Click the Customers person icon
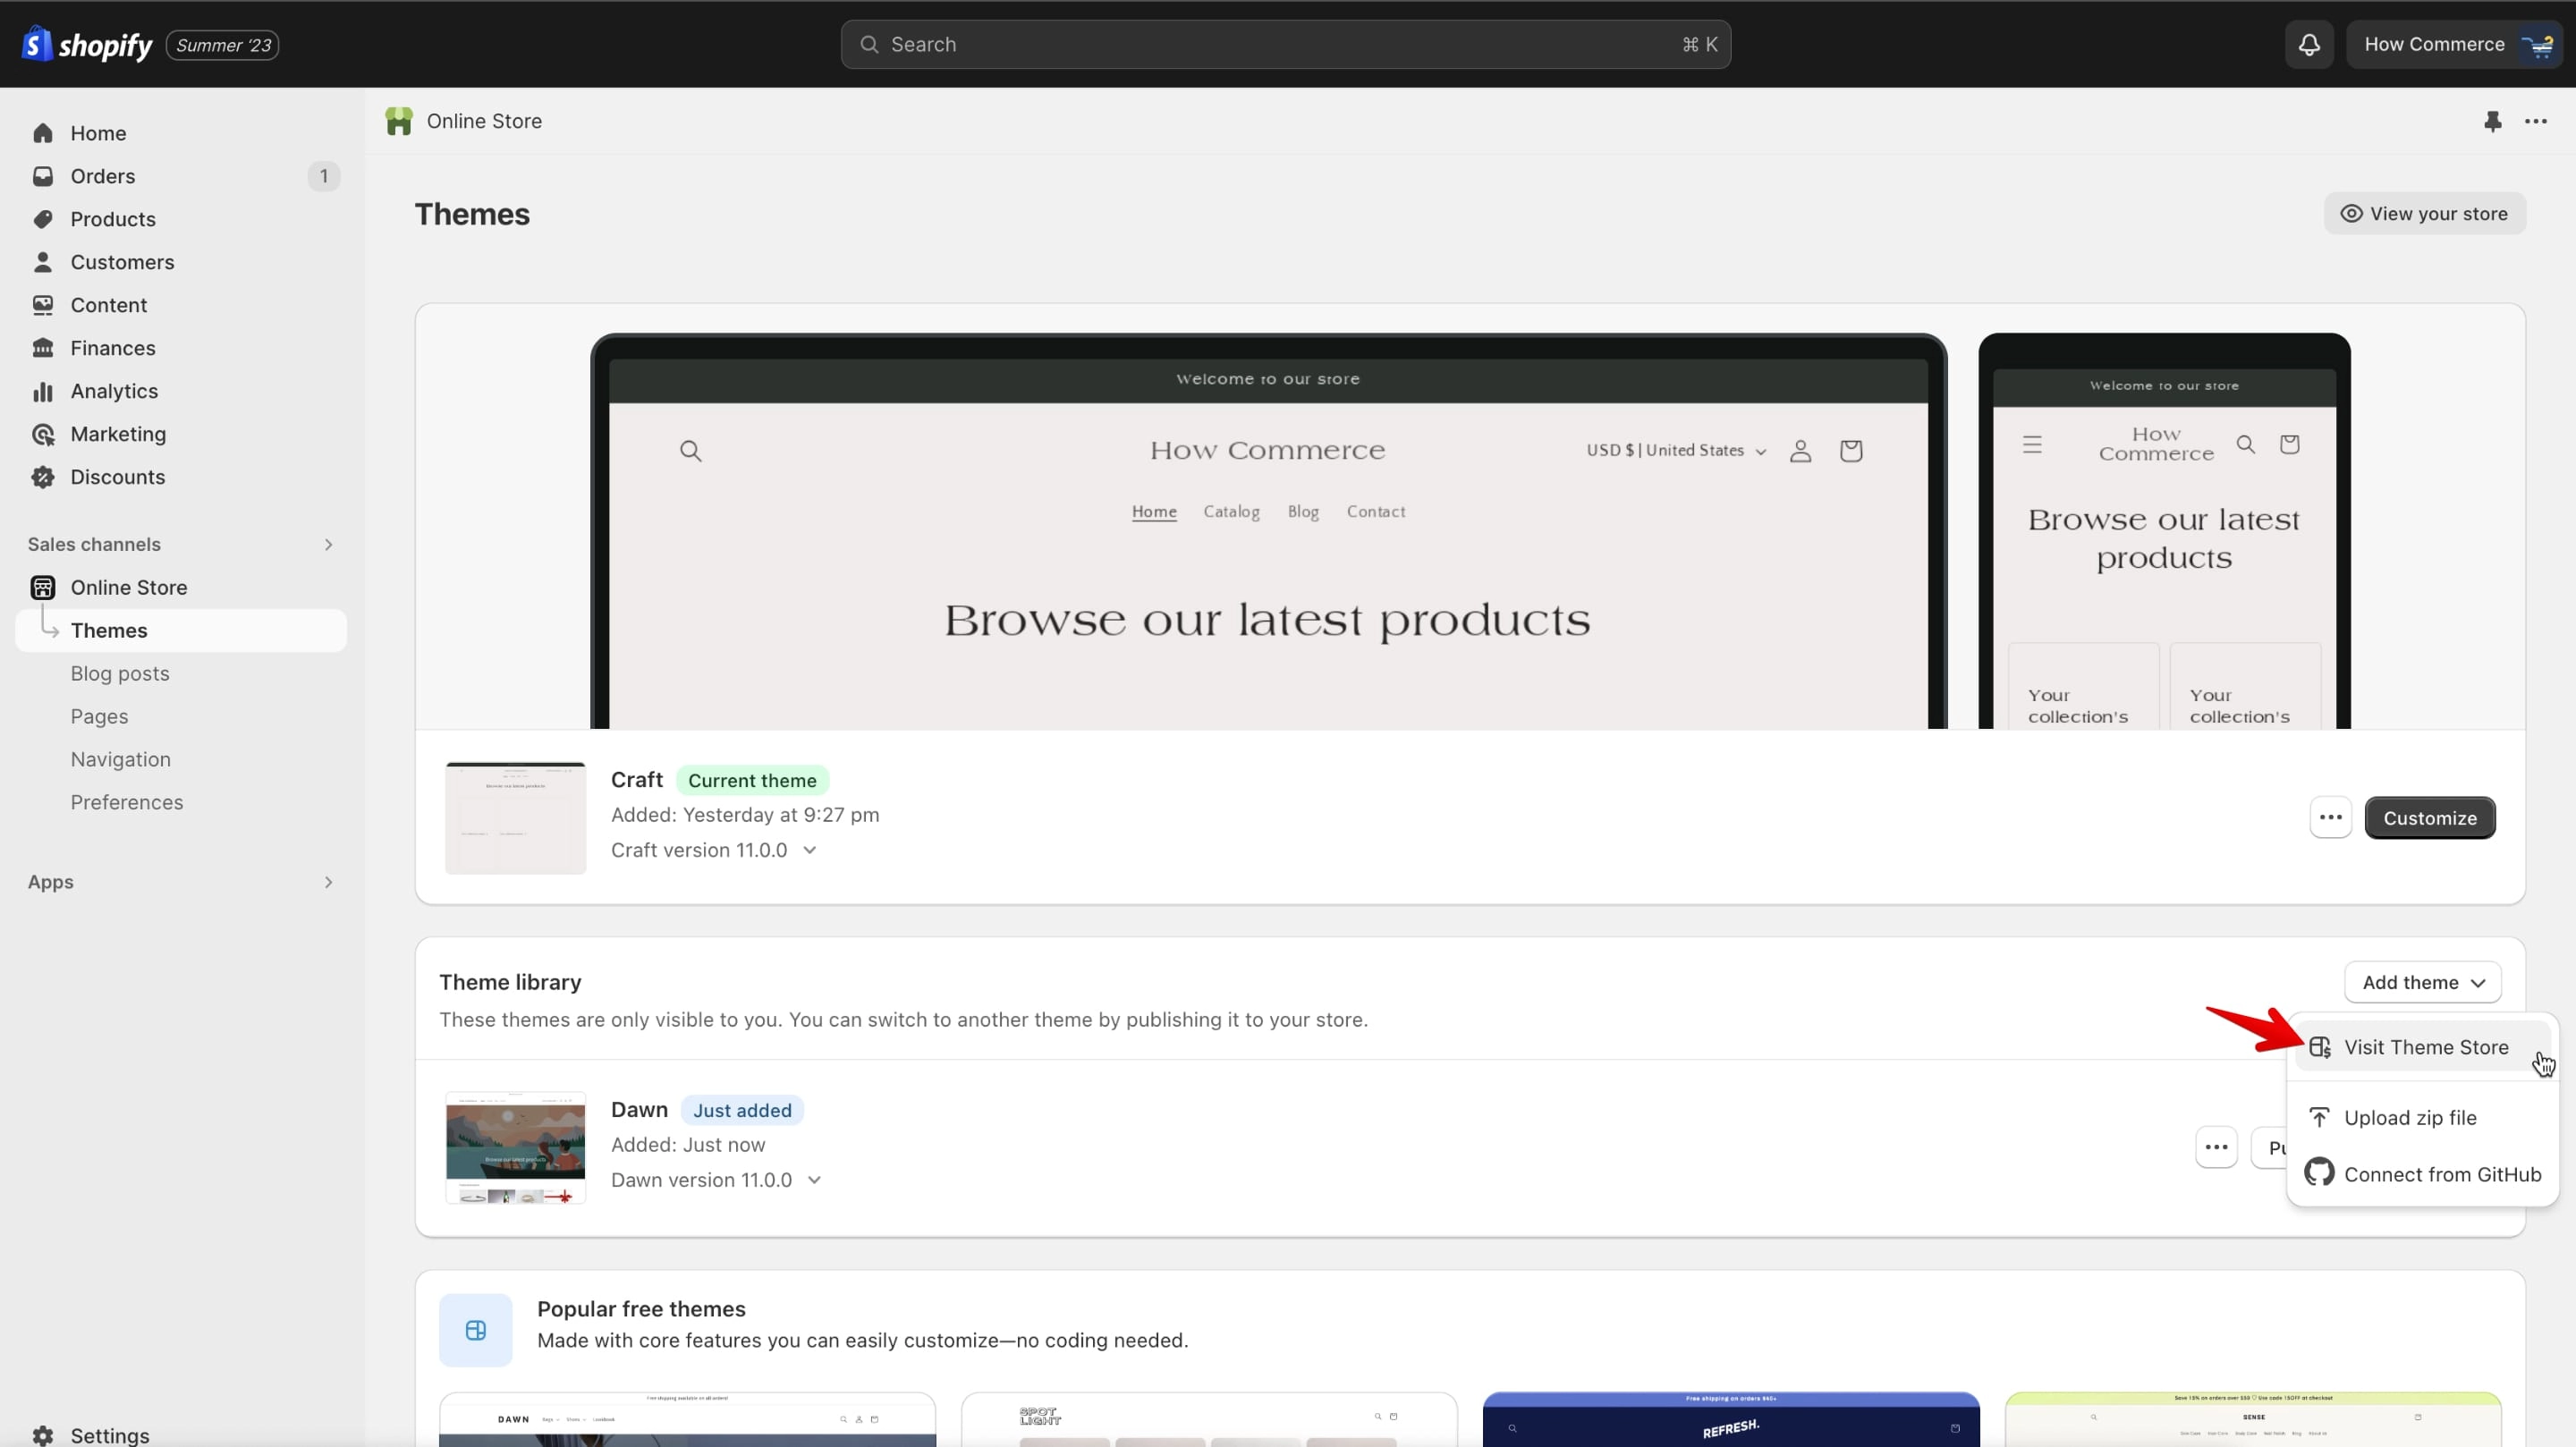Viewport: 2576px width, 1447px height. coord(42,262)
